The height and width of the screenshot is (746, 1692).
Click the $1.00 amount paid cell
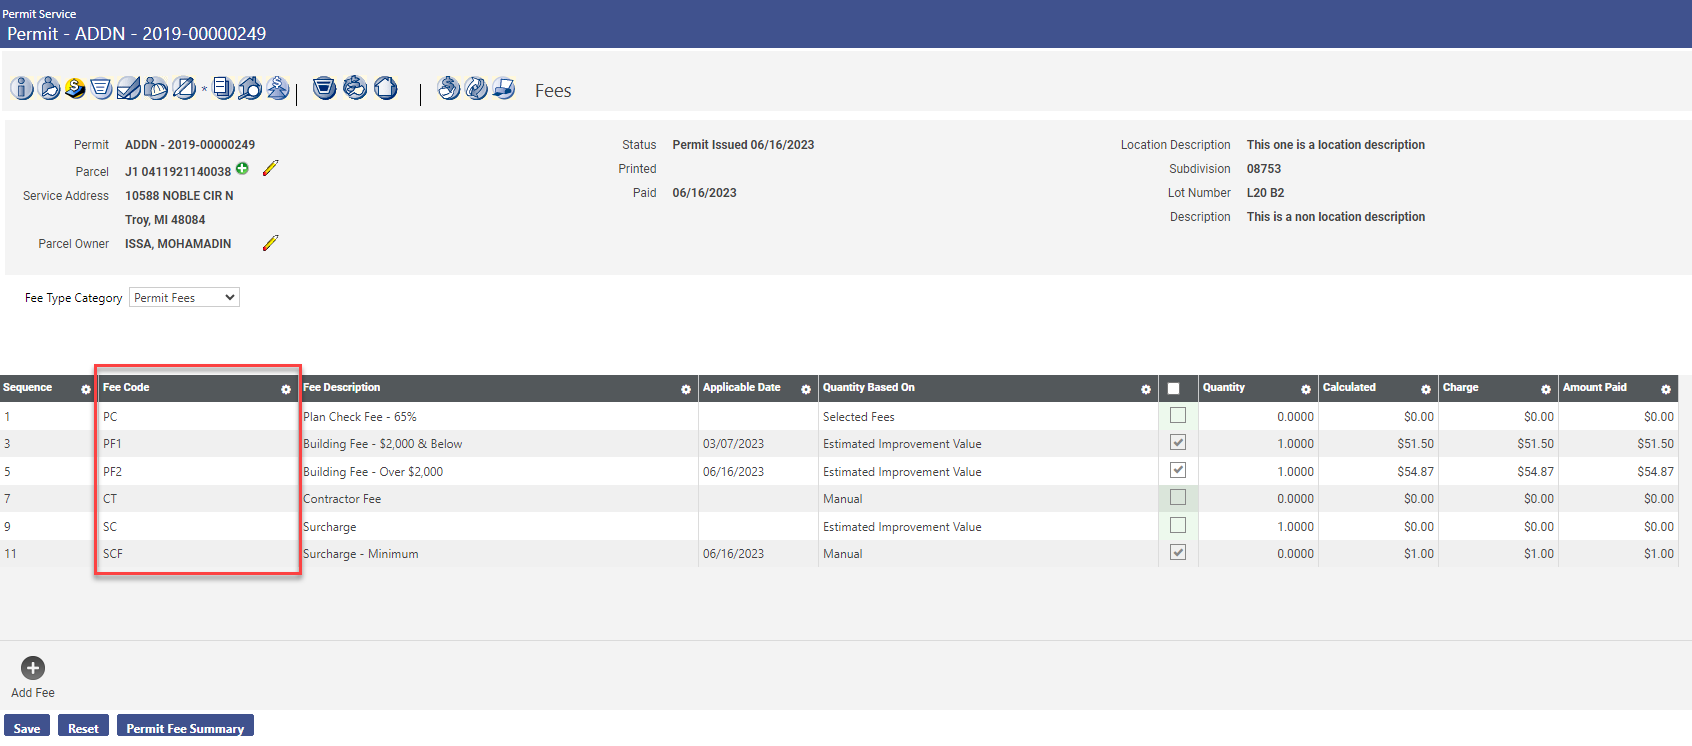click(1618, 553)
